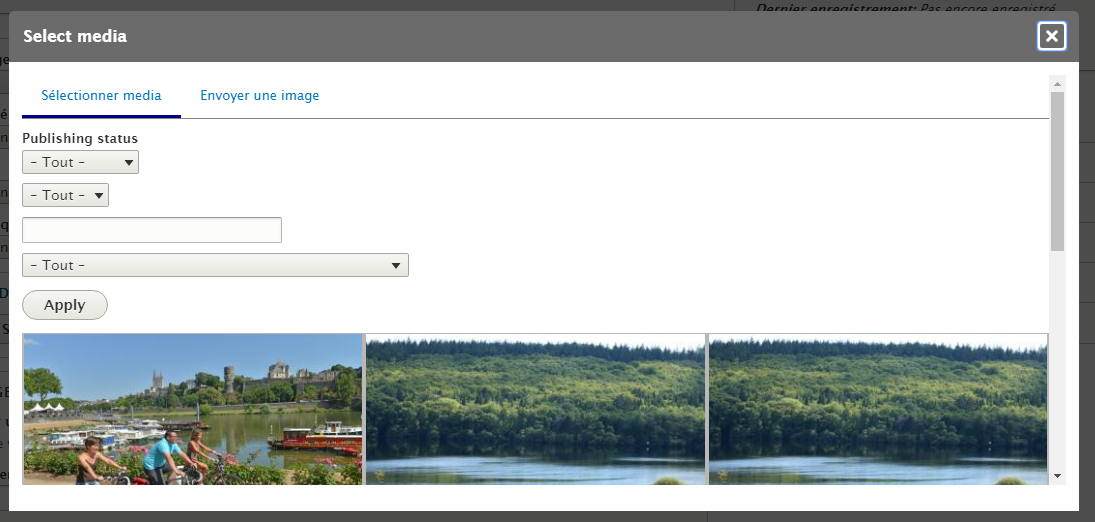Select the cyclists by the river thumbnail
This screenshot has height=522, width=1095.
point(193,409)
